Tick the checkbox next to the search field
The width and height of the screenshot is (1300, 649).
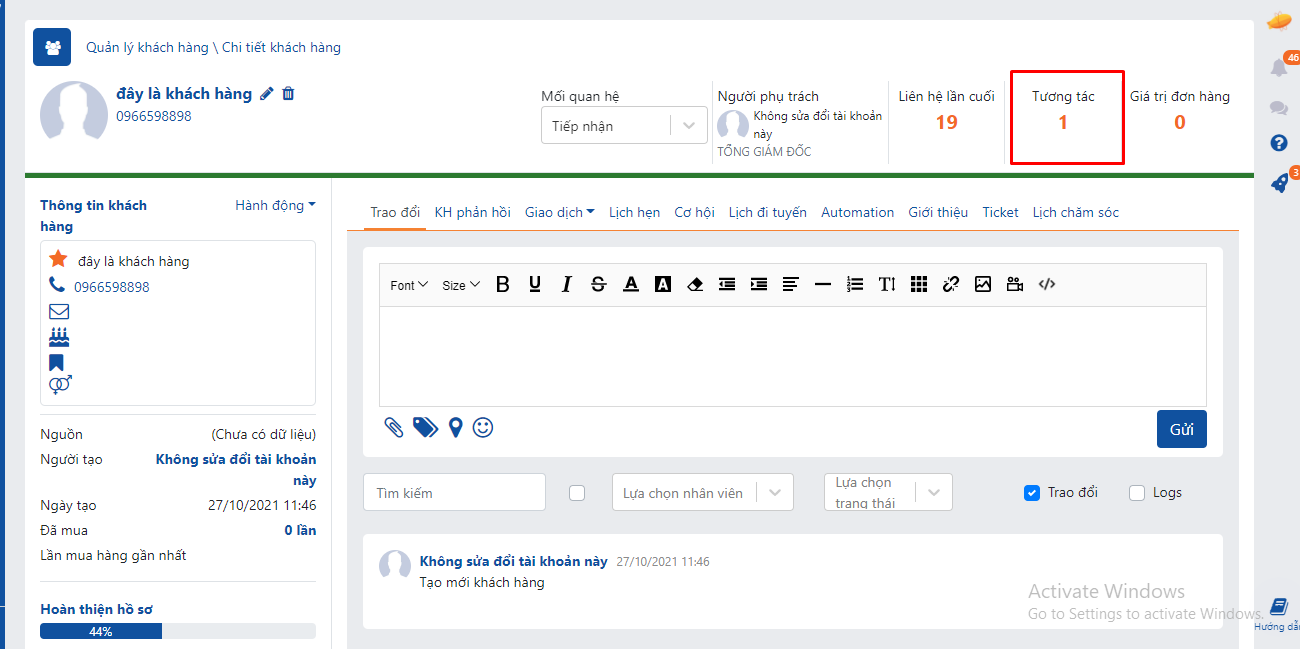pos(577,493)
